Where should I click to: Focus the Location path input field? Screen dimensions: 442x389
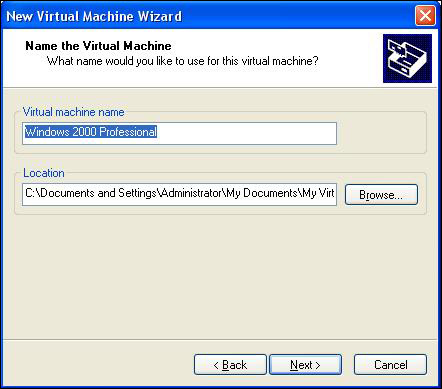coord(179,194)
